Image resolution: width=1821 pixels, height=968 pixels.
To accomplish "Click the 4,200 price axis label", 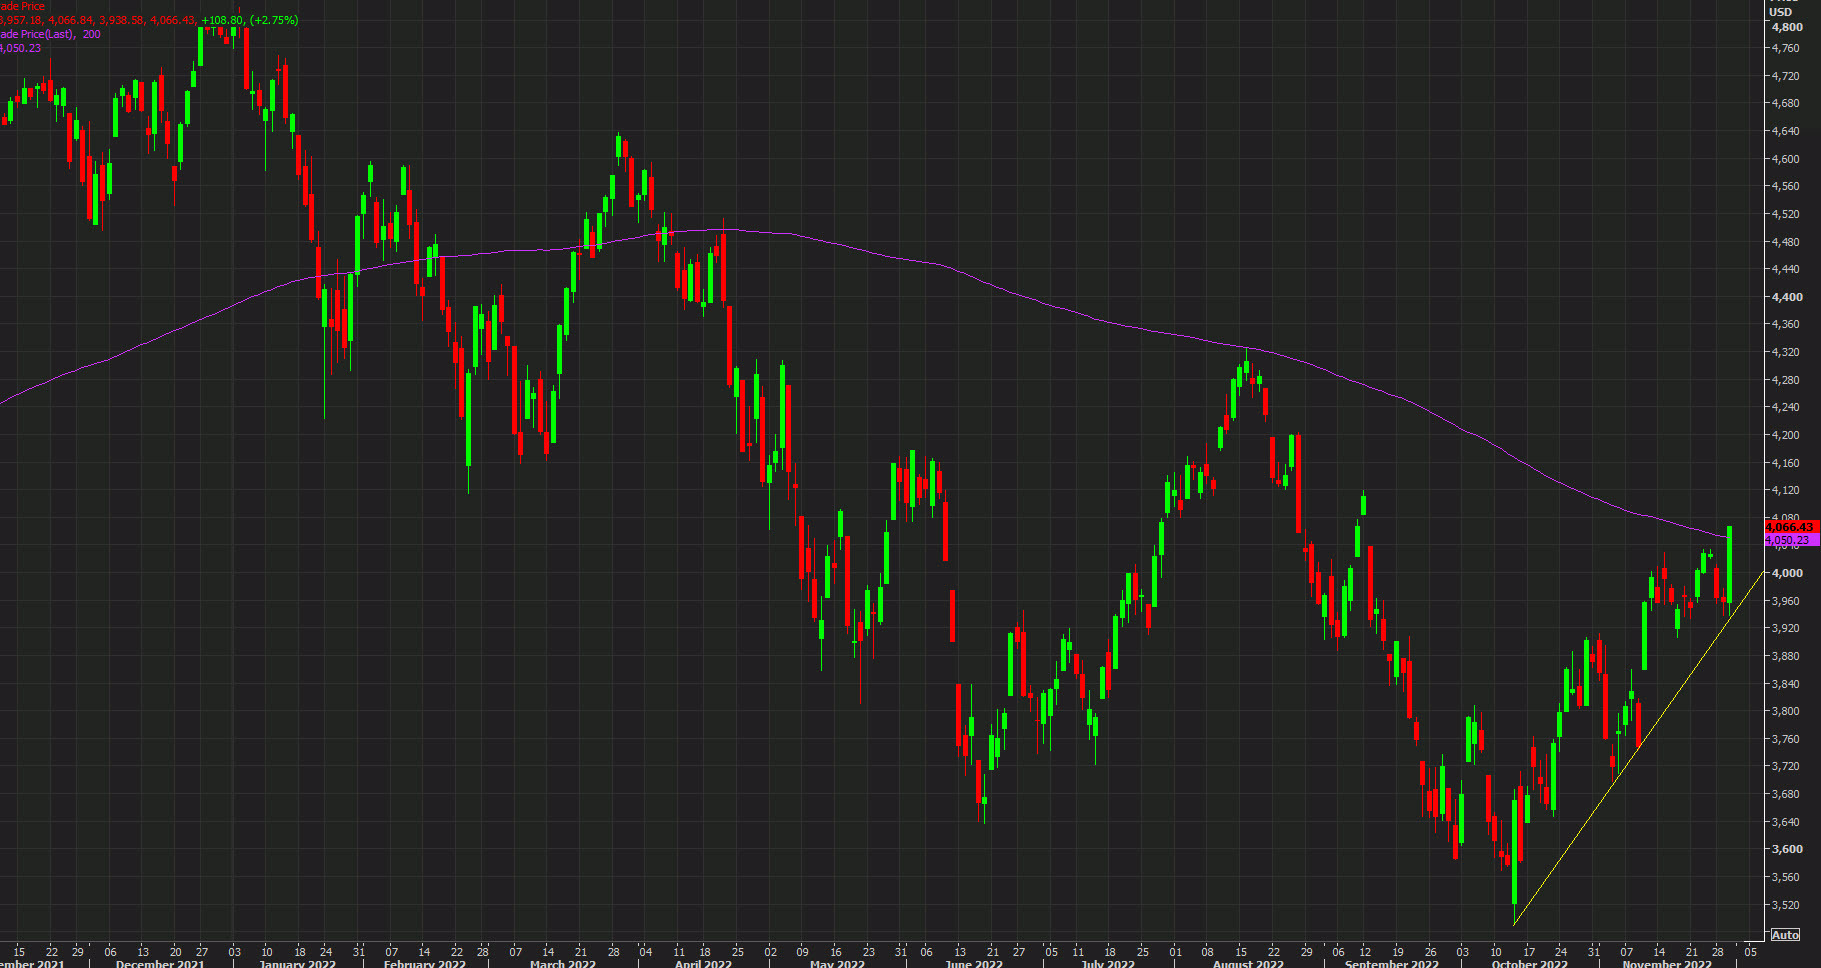I will coord(1785,435).
